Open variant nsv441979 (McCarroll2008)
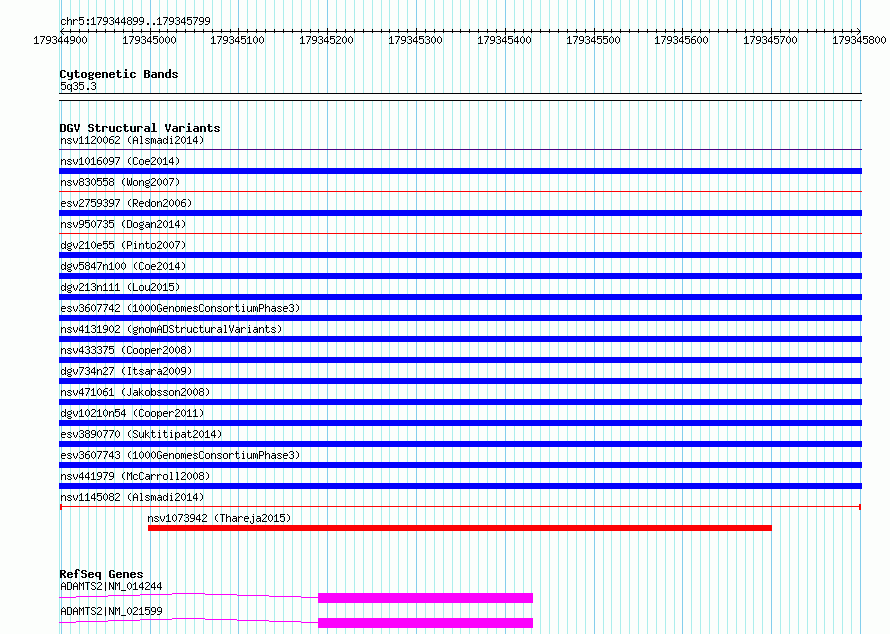Screen dimensions: 890x634 tap(135, 476)
